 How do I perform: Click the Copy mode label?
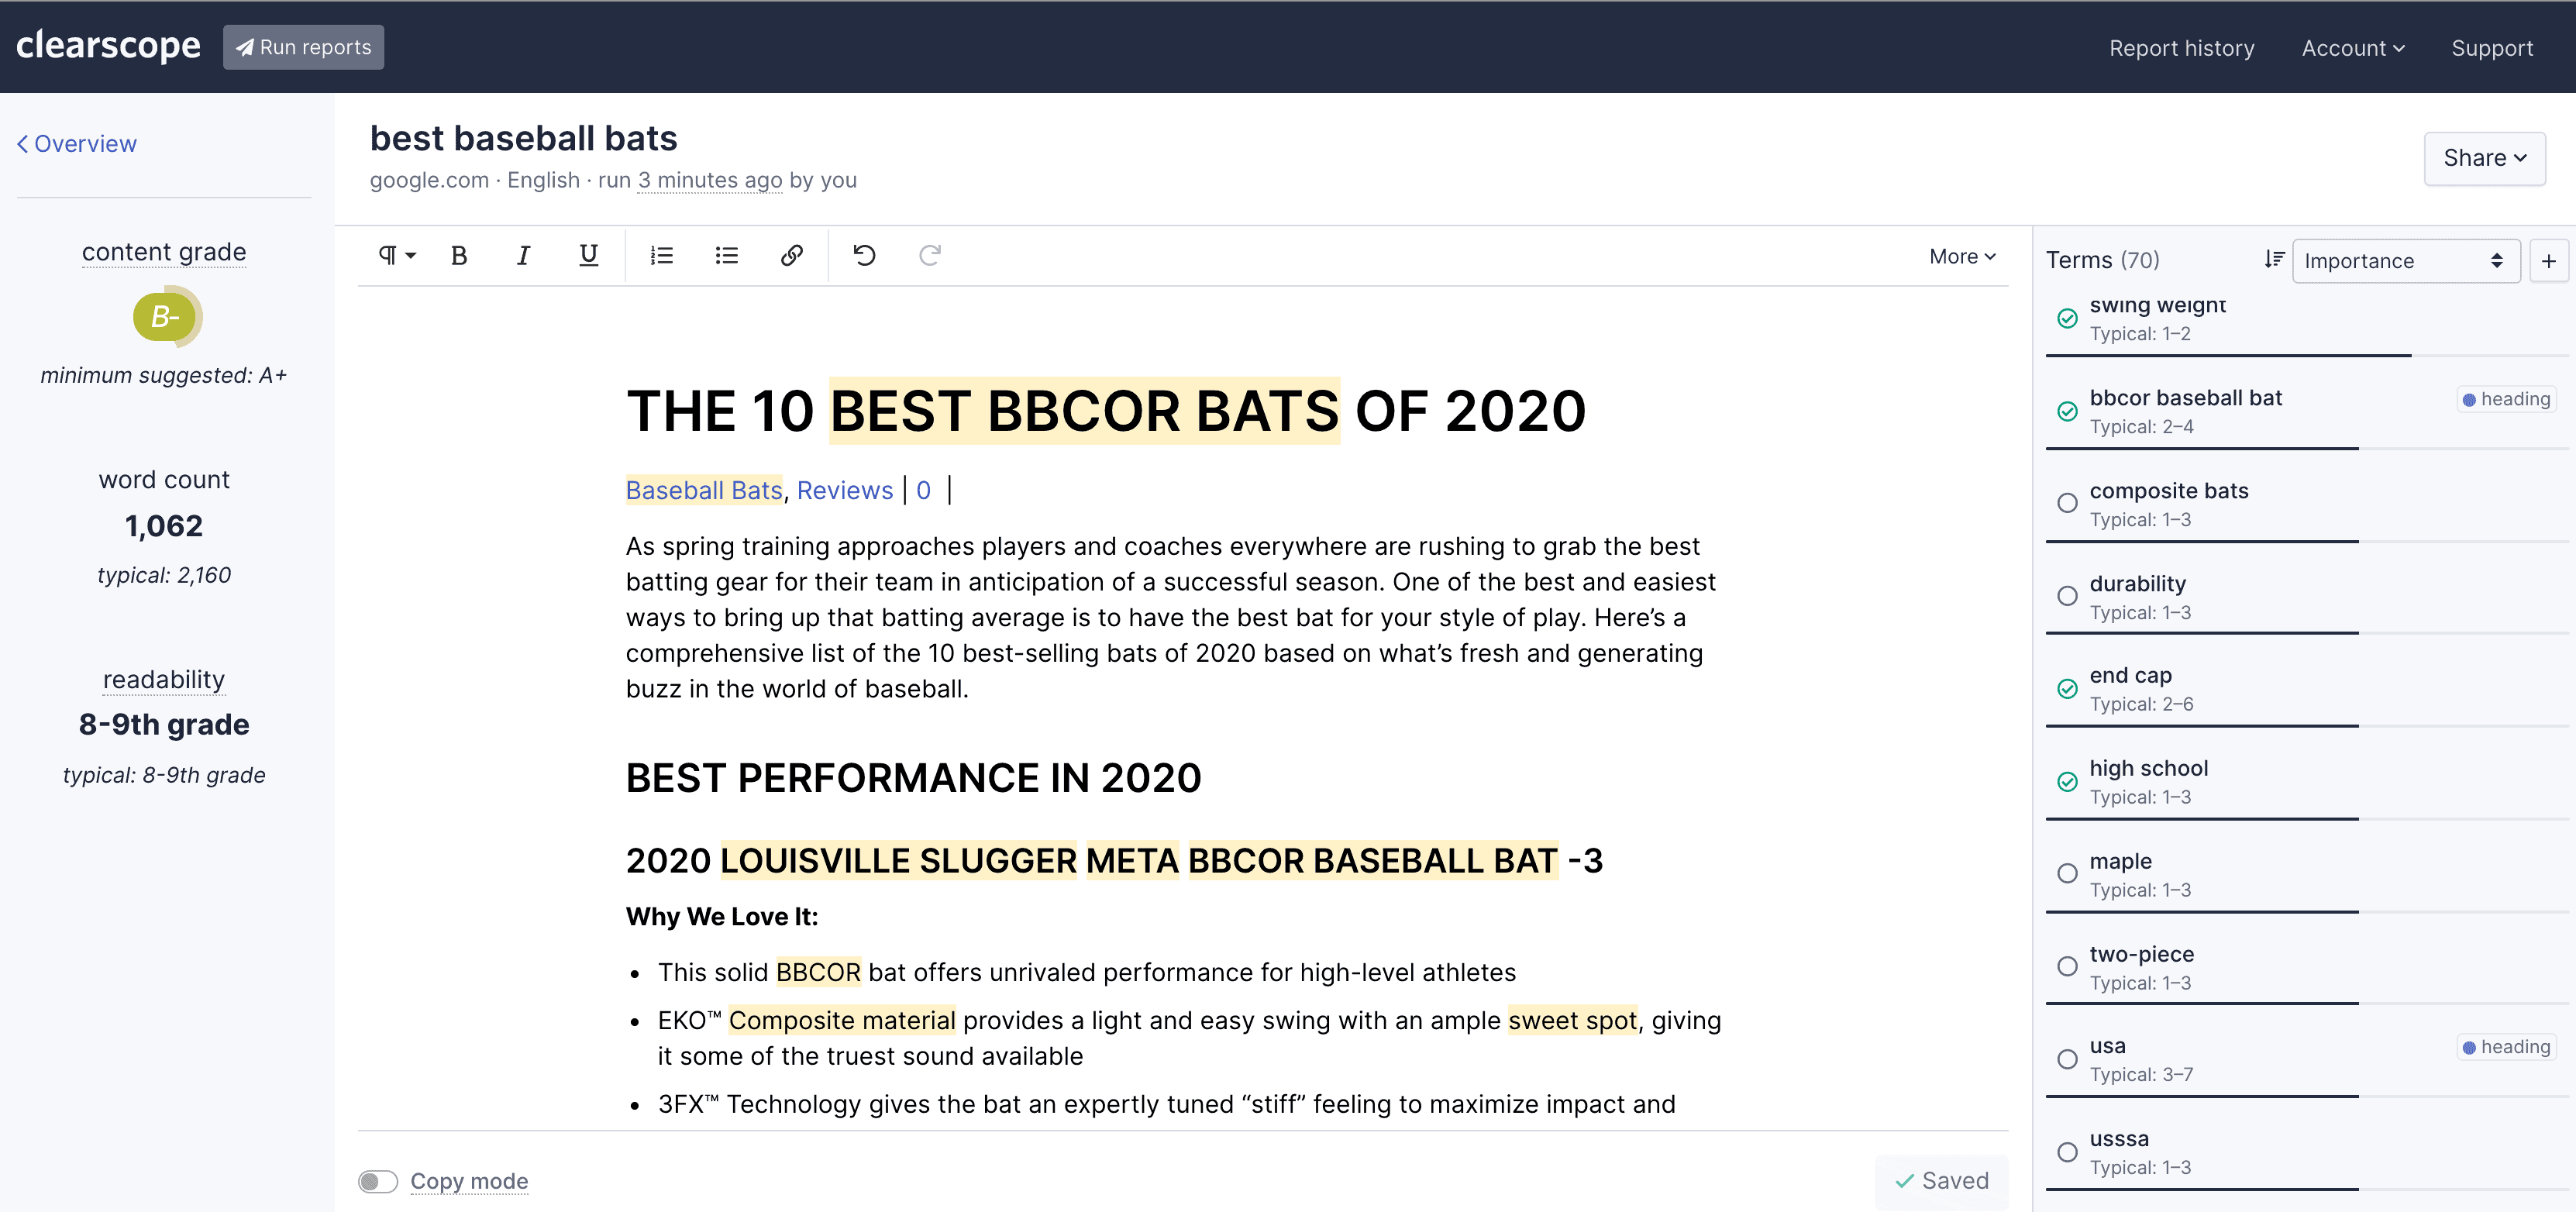click(469, 1181)
